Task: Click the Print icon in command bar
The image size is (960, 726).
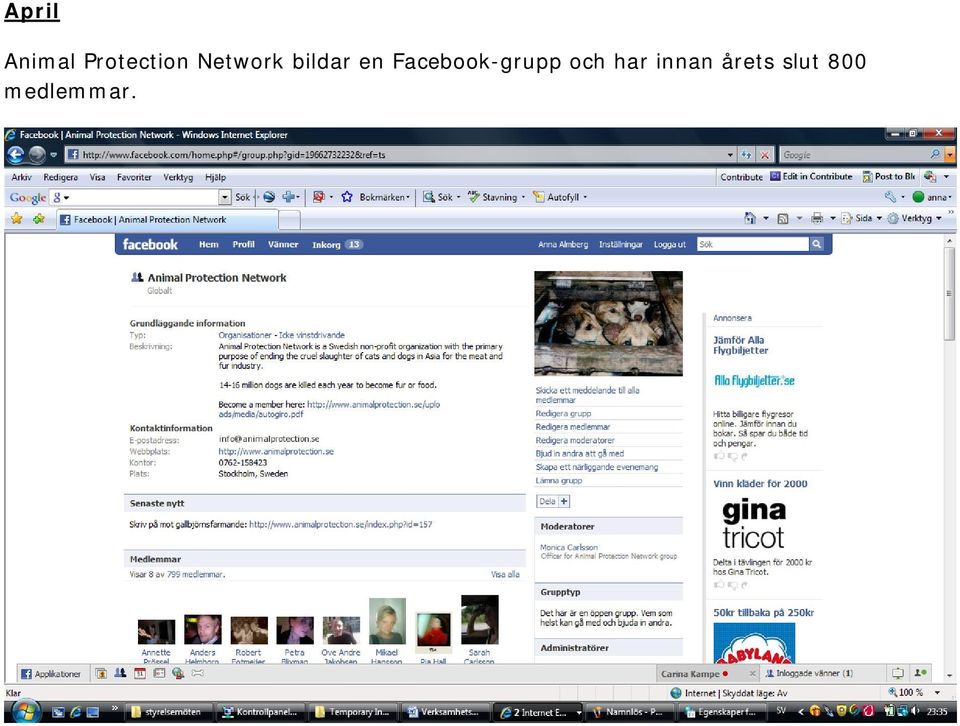Action: tap(817, 218)
